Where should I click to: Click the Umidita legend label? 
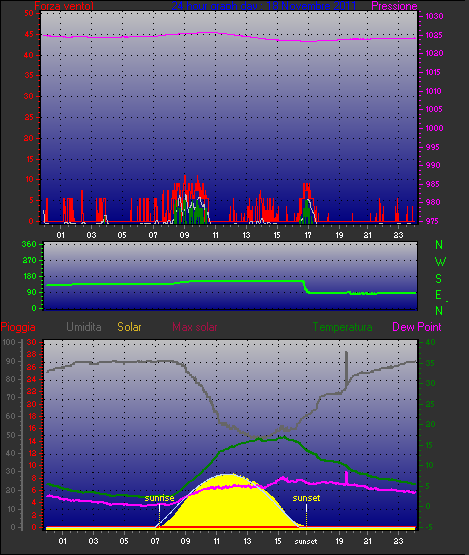[x=84, y=327]
